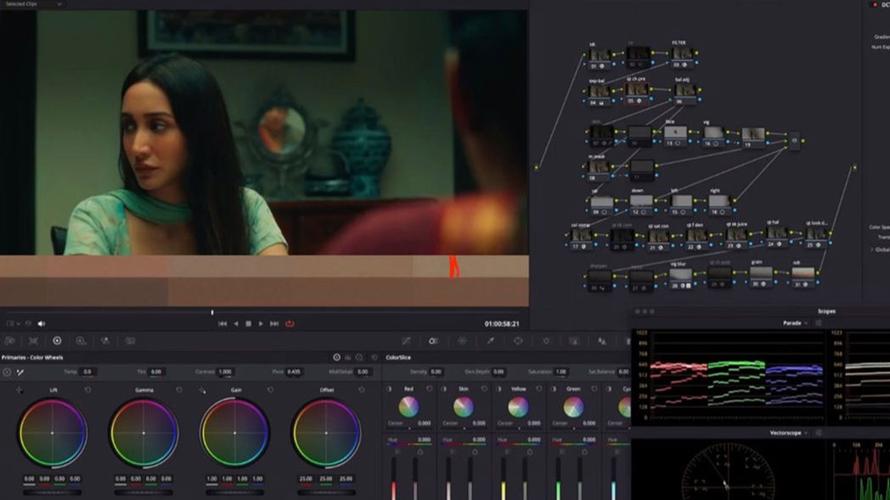
Task: Click the Lift master wheel slider
Action: click(52, 492)
